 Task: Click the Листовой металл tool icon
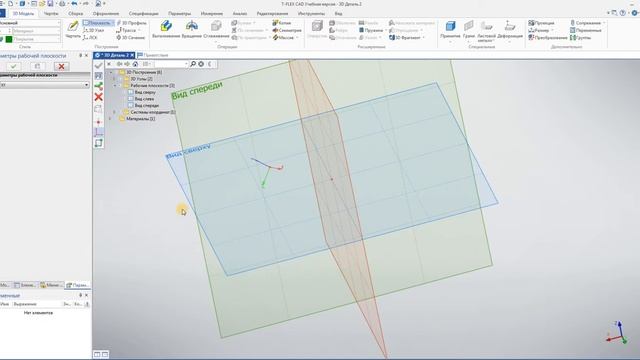tap(486, 26)
